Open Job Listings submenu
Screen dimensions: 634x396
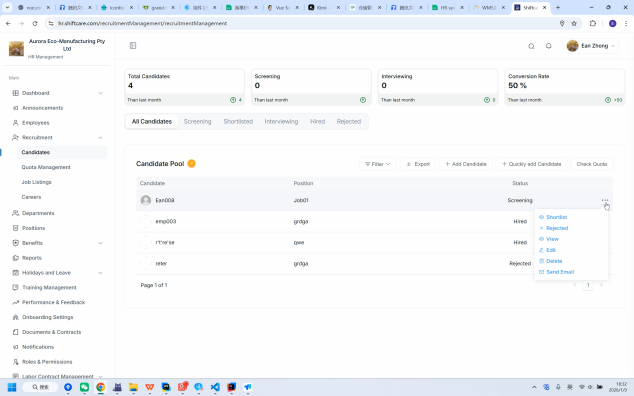(36, 182)
